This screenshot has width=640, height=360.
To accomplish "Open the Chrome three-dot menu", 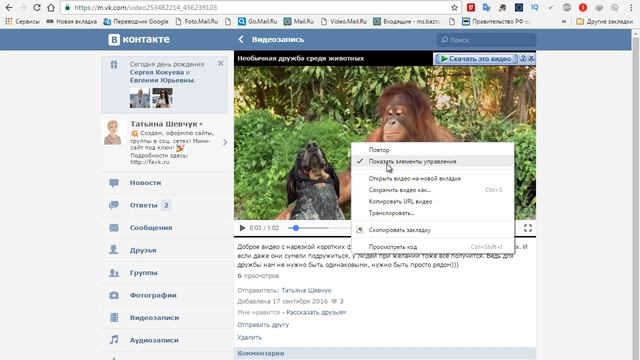I will (x=631, y=7).
